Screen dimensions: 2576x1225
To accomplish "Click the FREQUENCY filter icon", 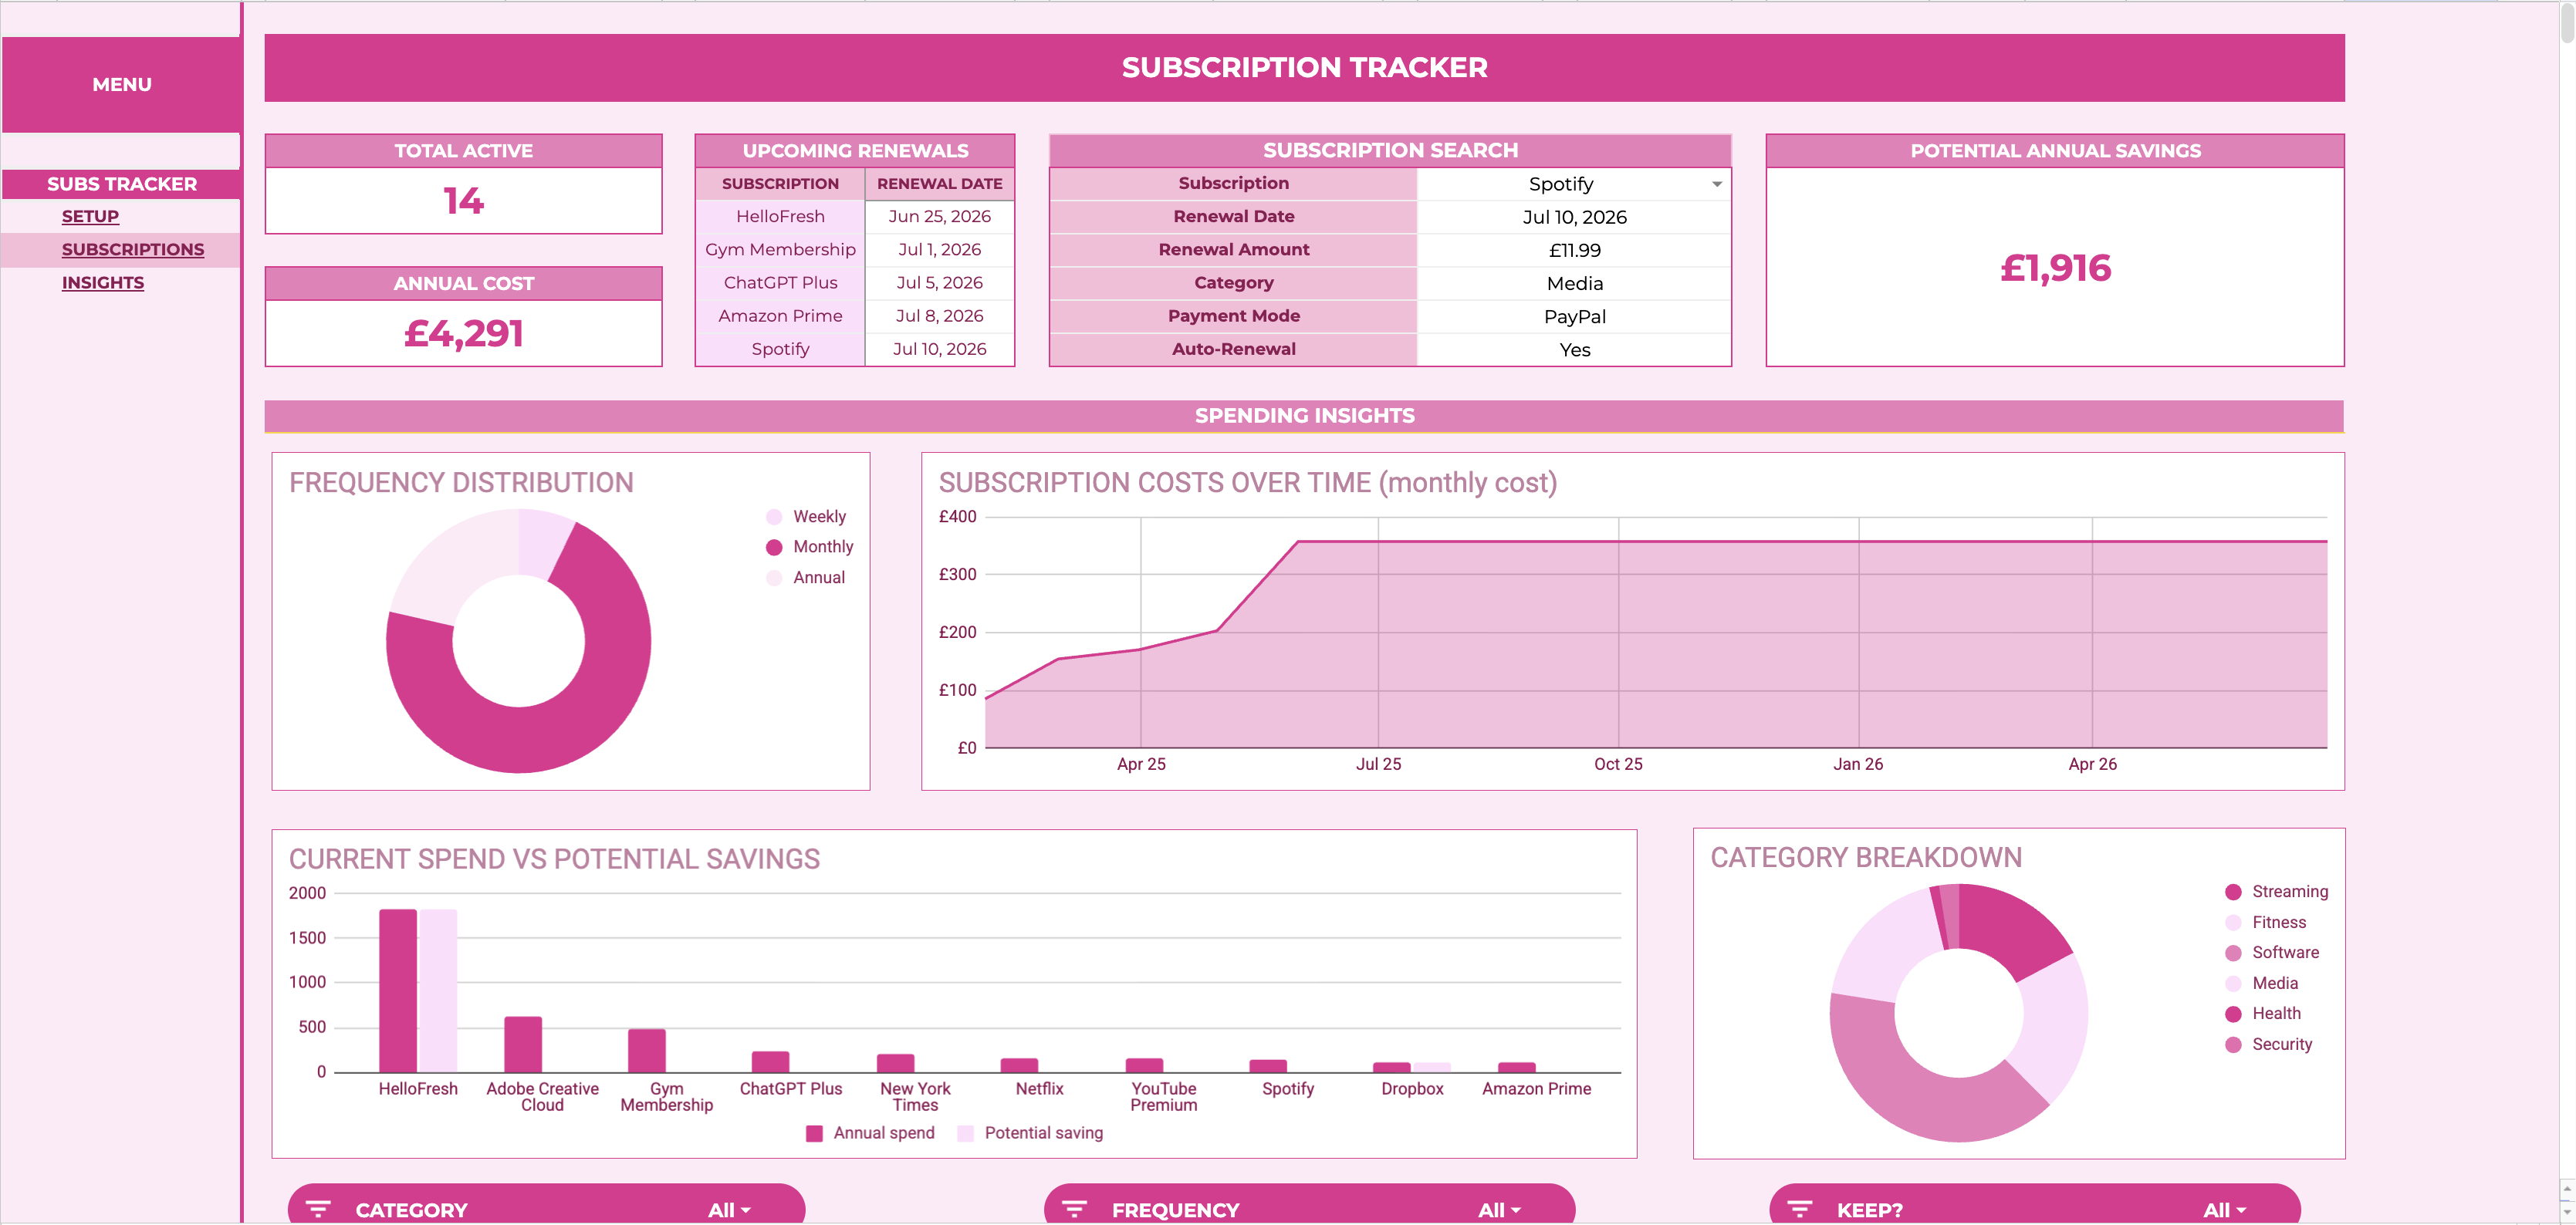I will coord(1074,1209).
